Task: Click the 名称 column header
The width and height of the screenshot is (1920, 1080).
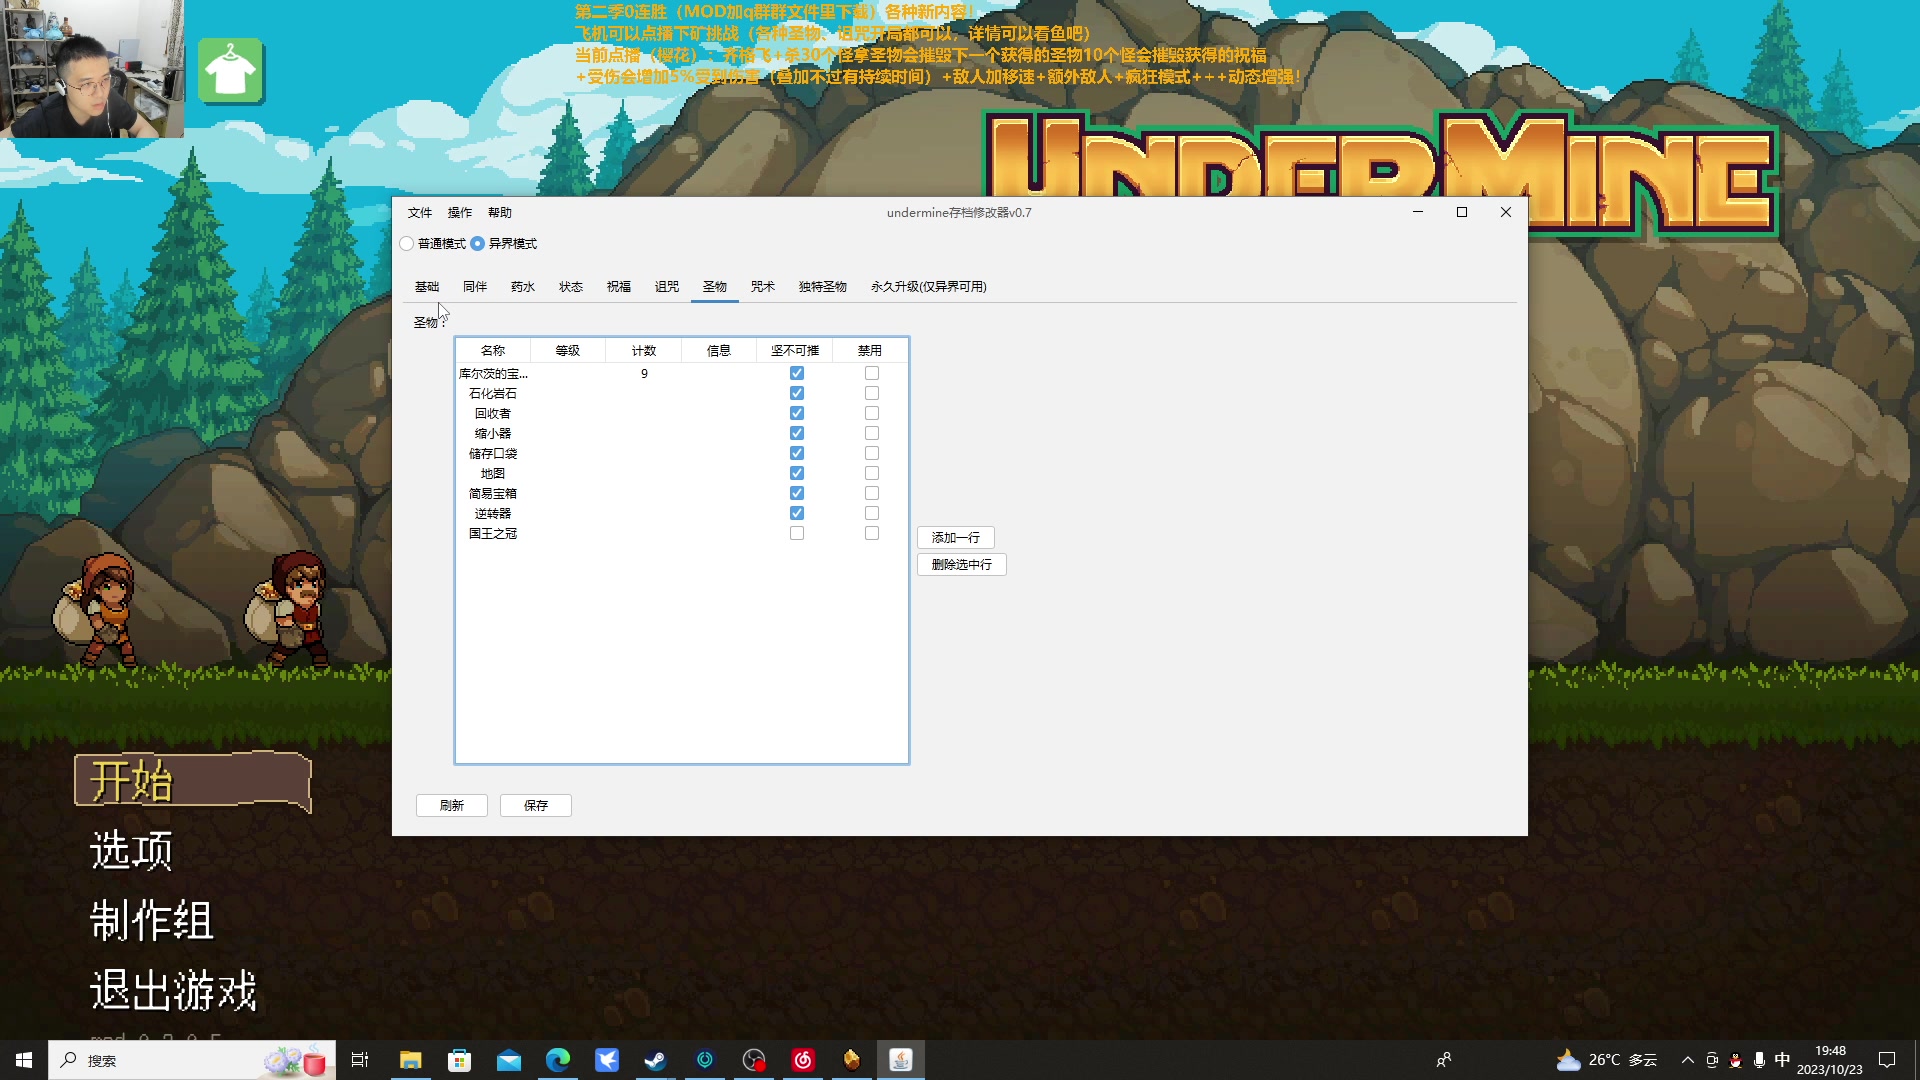Action: (493, 351)
